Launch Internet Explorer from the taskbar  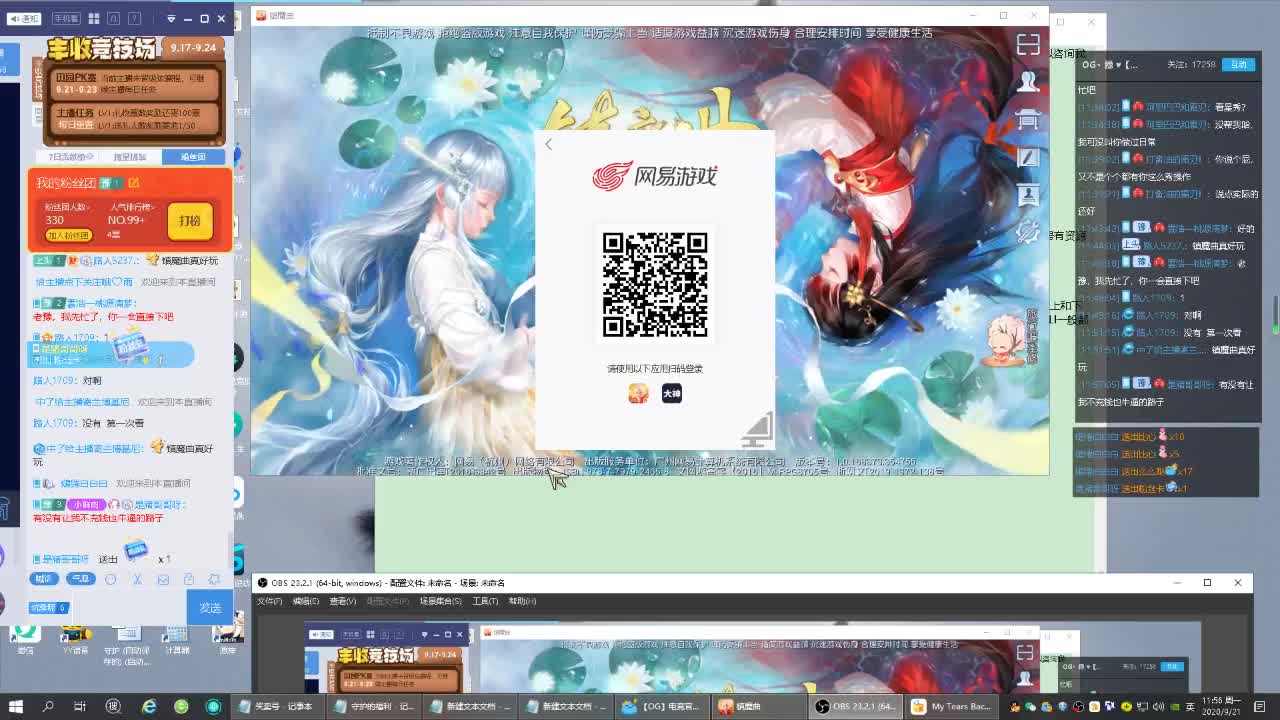pos(149,706)
